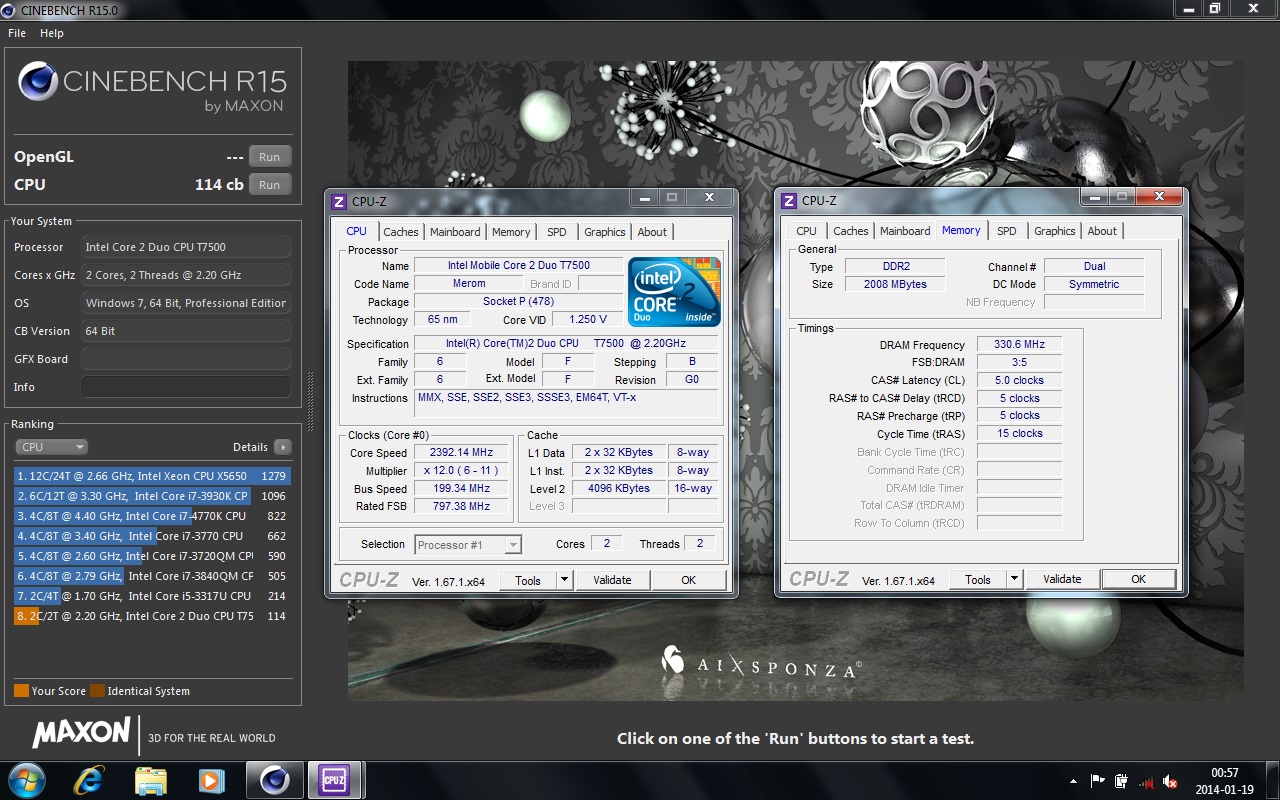Switch to Graphics tab in right CPU-Z window
The height and width of the screenshot is (800, 1280).
(1055, 231)
